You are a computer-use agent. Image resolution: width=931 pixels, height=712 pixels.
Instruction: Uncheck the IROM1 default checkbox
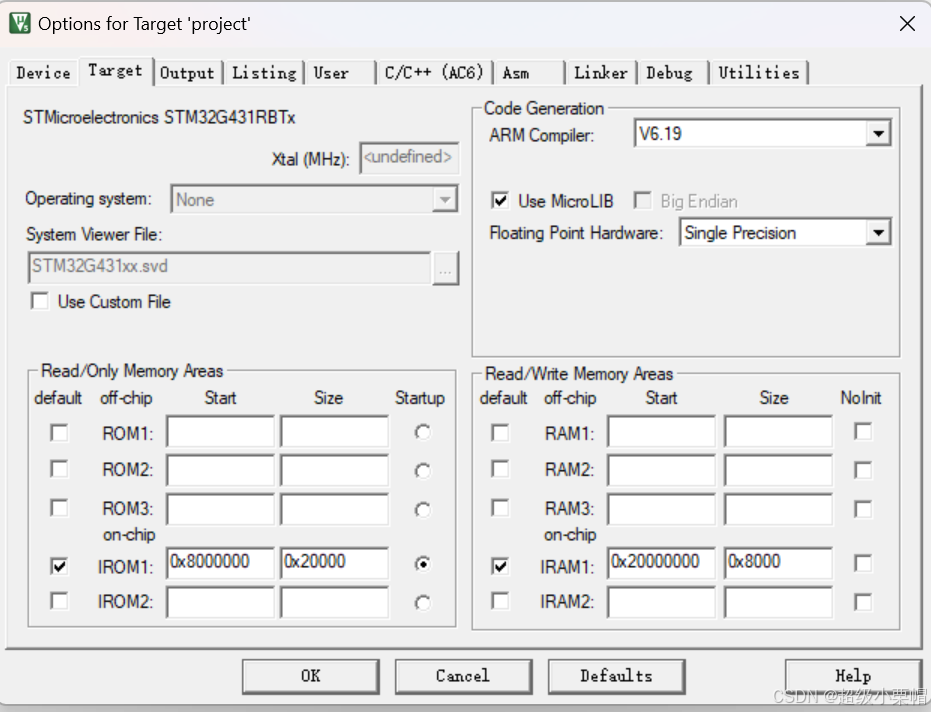(x=59, y=566)
